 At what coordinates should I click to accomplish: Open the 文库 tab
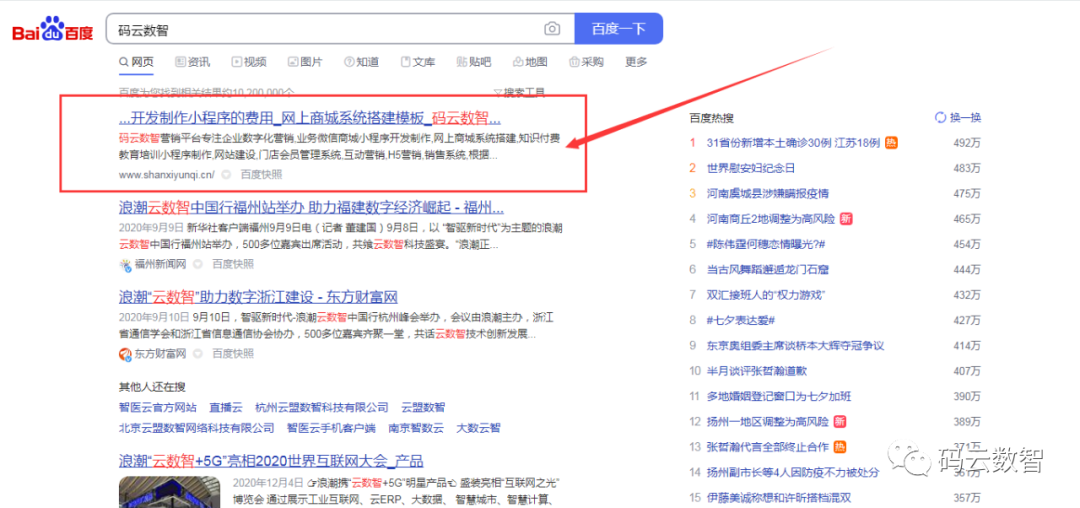418,62
